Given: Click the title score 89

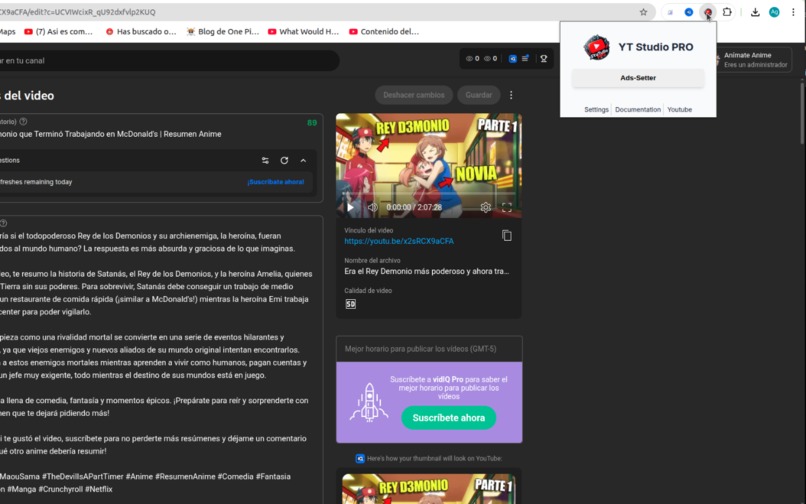Looking at the screenshot, I should (312, 123).
